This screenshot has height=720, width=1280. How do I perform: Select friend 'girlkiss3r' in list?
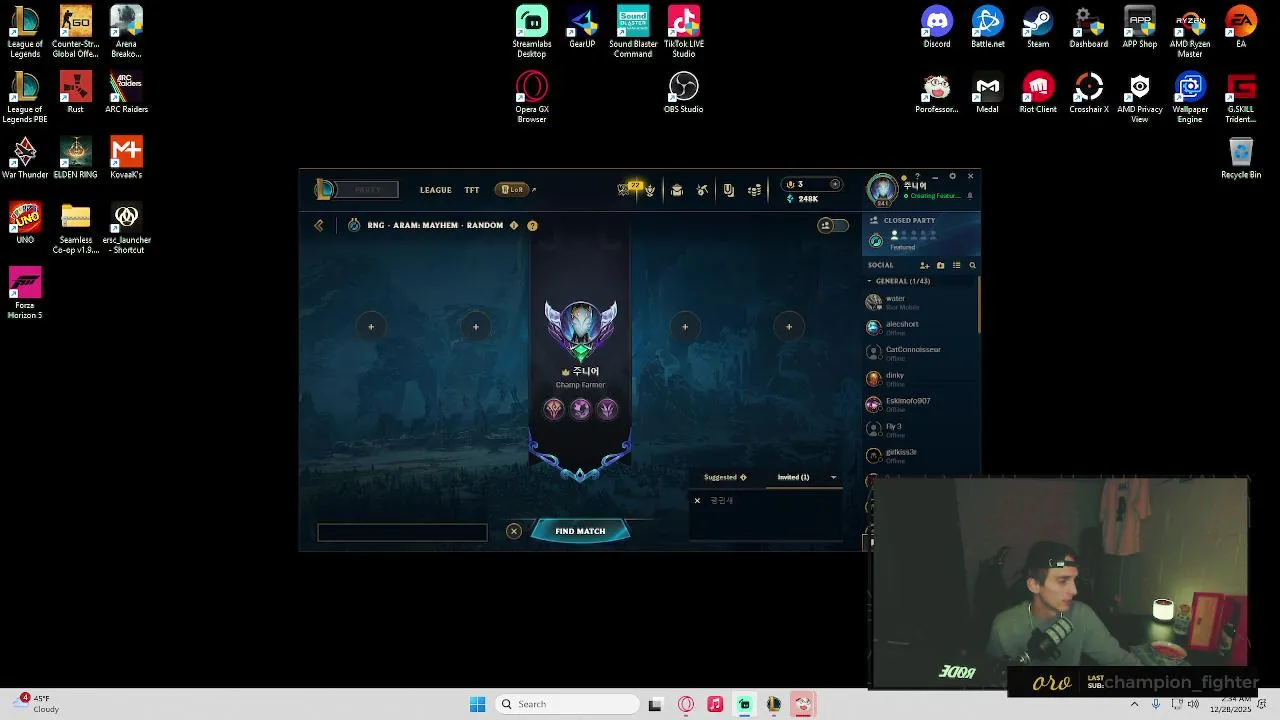(x=919, y=455)
